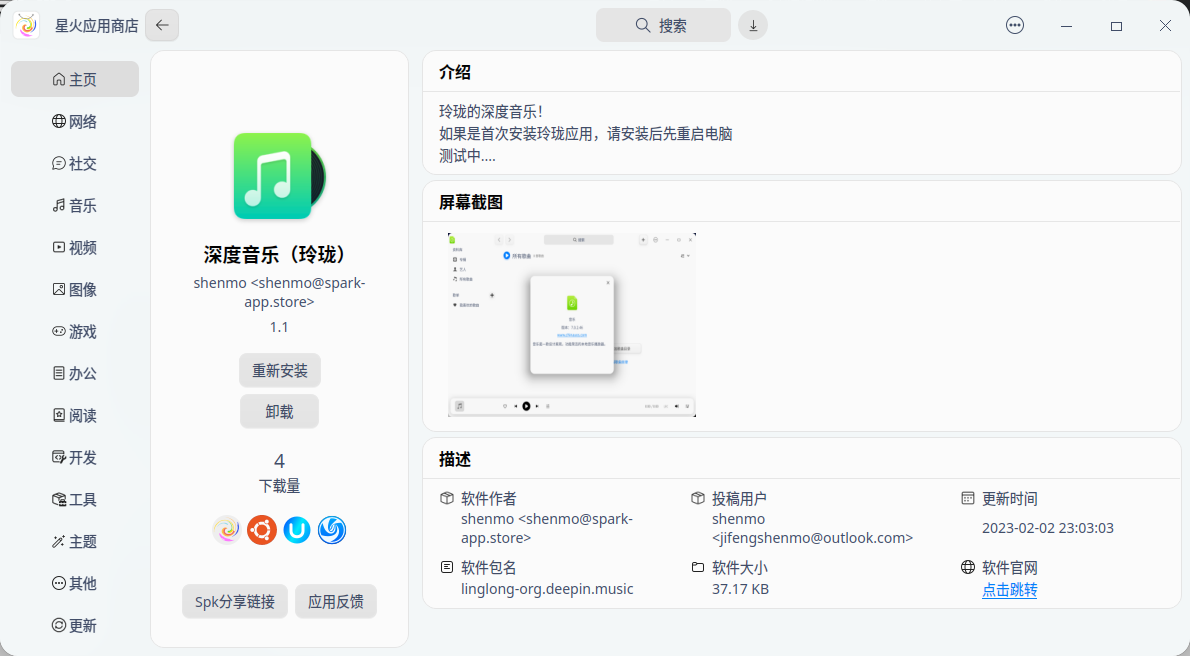Open the 办公 category

coord(74,374)
